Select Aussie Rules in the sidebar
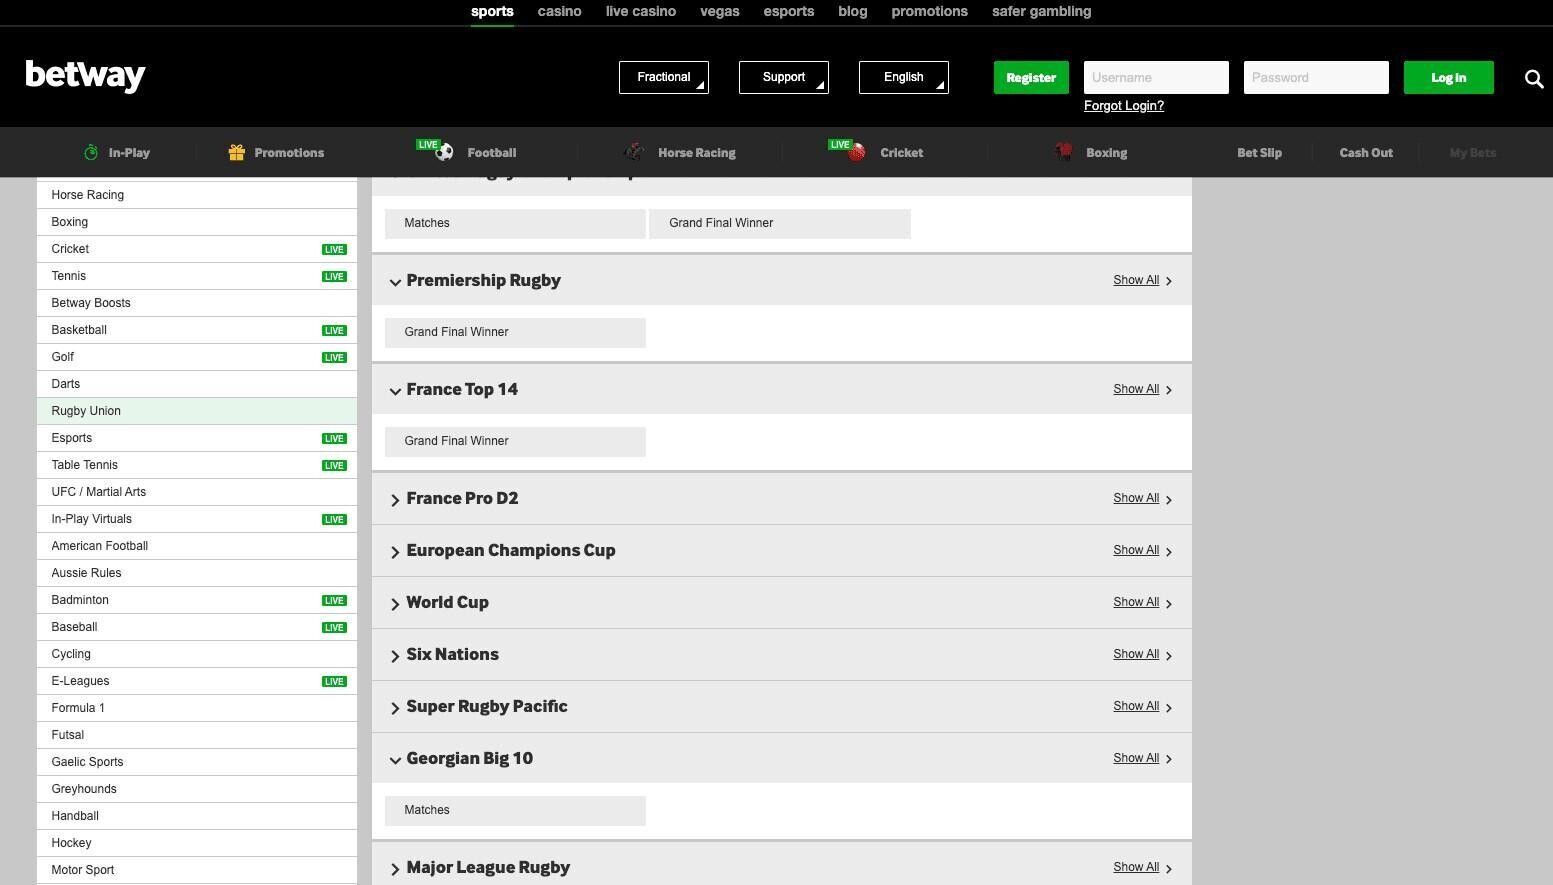Image resolution: width=1553 pixels, height=885 pixels. point(197,573)
